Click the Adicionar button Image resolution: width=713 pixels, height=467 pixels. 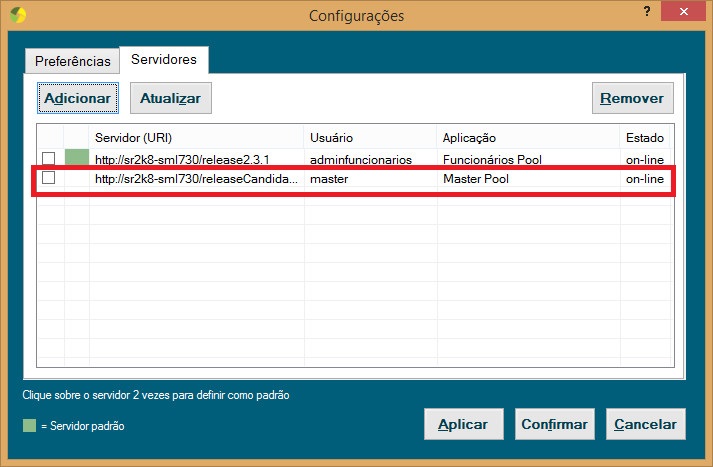pyautogui.click(x=78, y=98)
